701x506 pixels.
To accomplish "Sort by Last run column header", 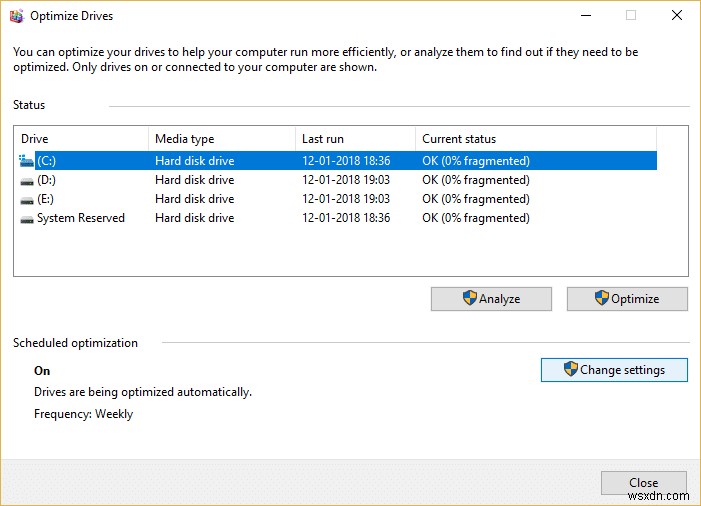I will point(354,139).
